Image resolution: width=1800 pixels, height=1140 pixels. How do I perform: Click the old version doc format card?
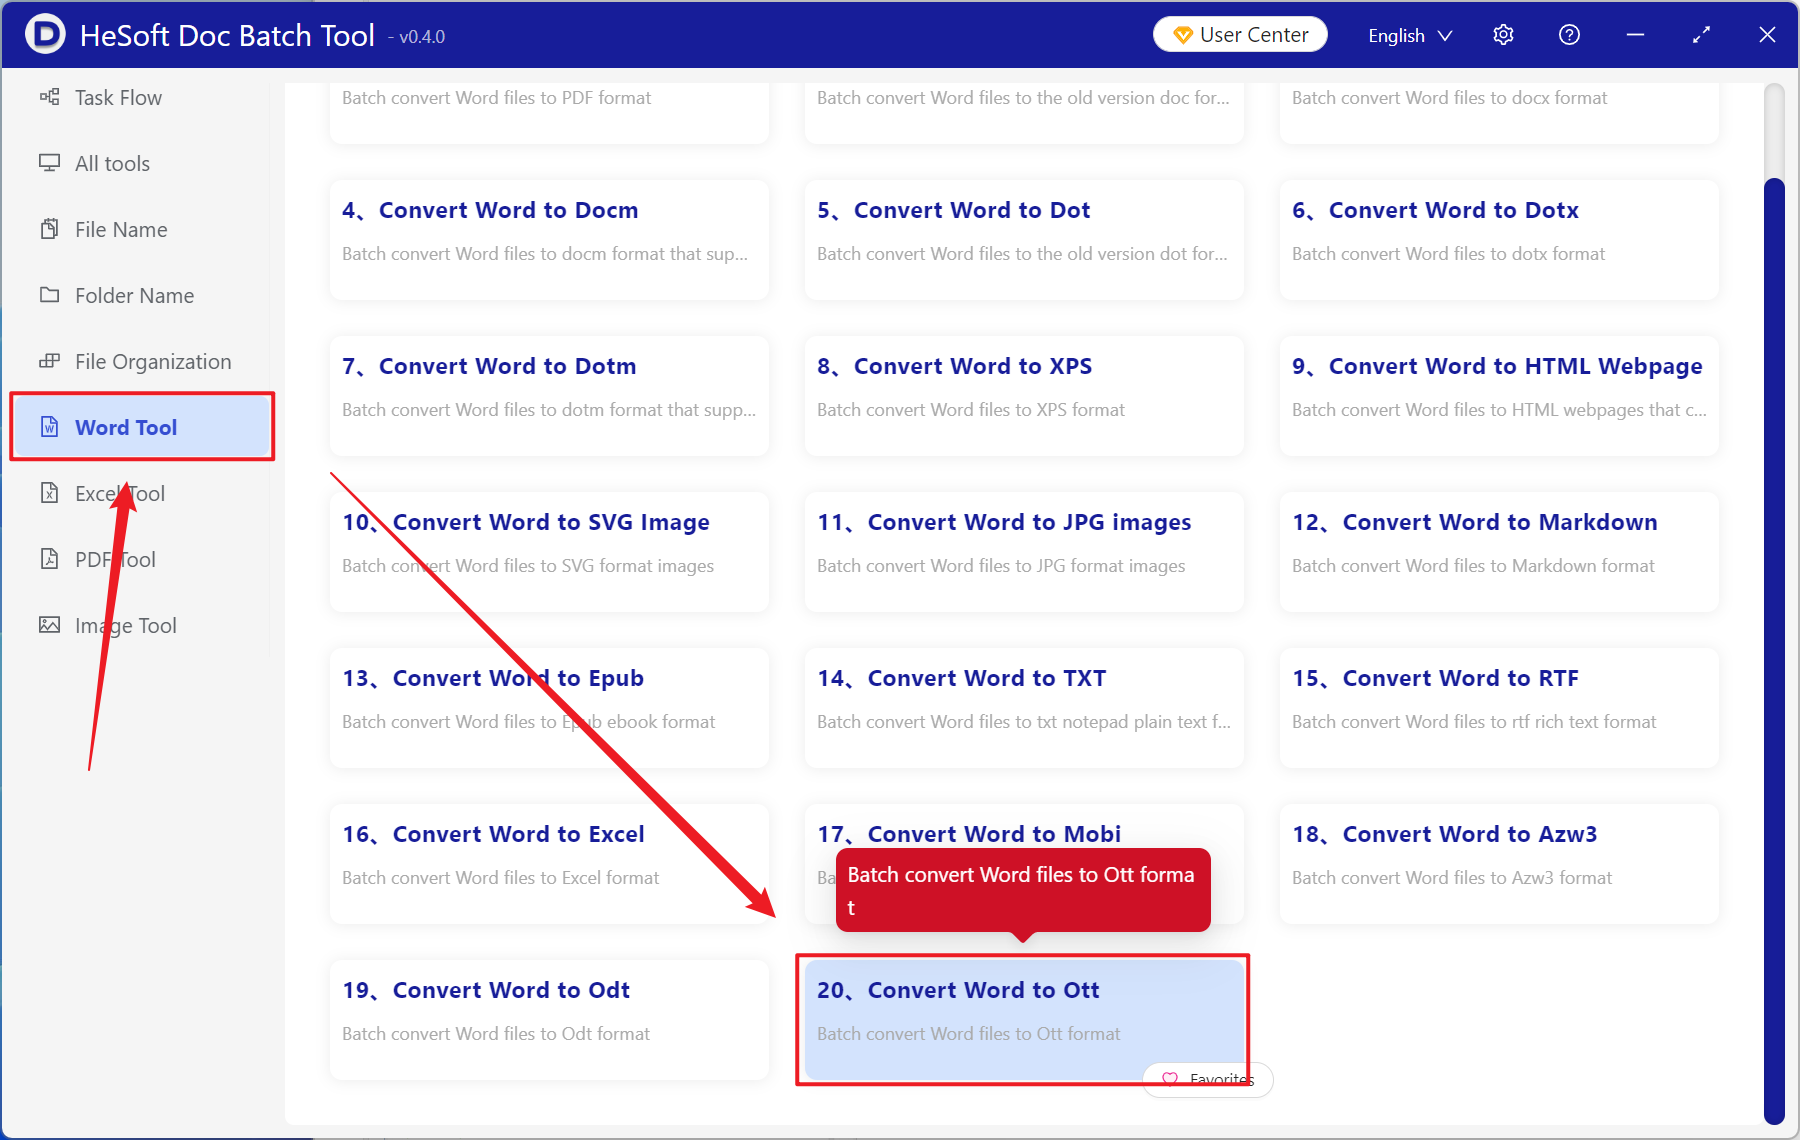(x=1024, y=112)
